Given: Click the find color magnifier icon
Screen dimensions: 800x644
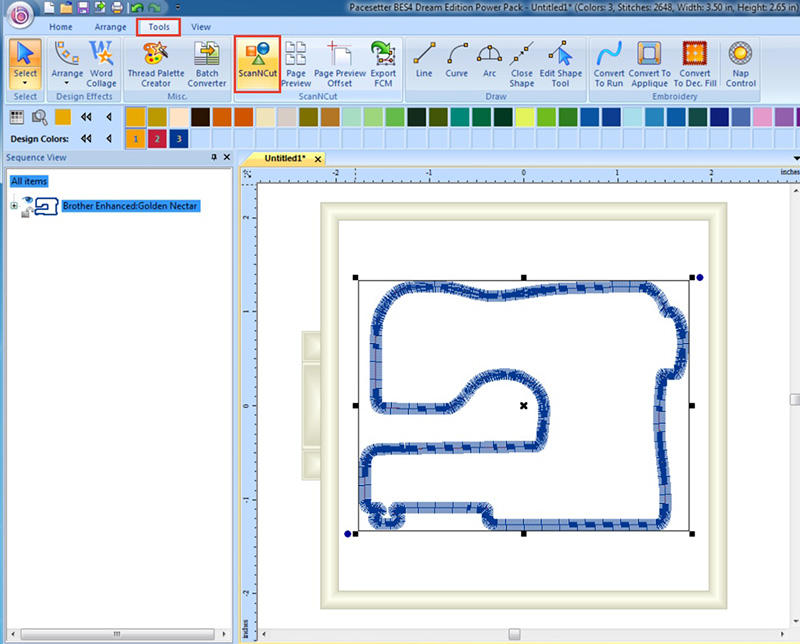Looking at the screenshot, I should point(39,117).
